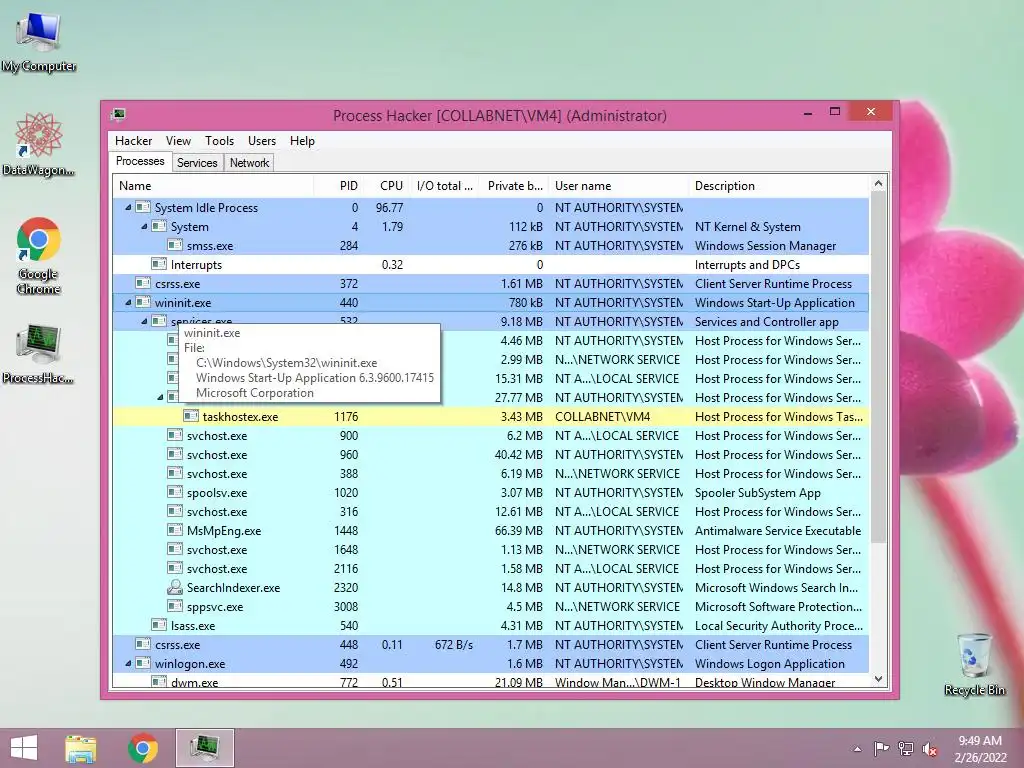The image size is (1024, 768).
Task: Switch to the Network tab
Action: (x=249, y=163)
